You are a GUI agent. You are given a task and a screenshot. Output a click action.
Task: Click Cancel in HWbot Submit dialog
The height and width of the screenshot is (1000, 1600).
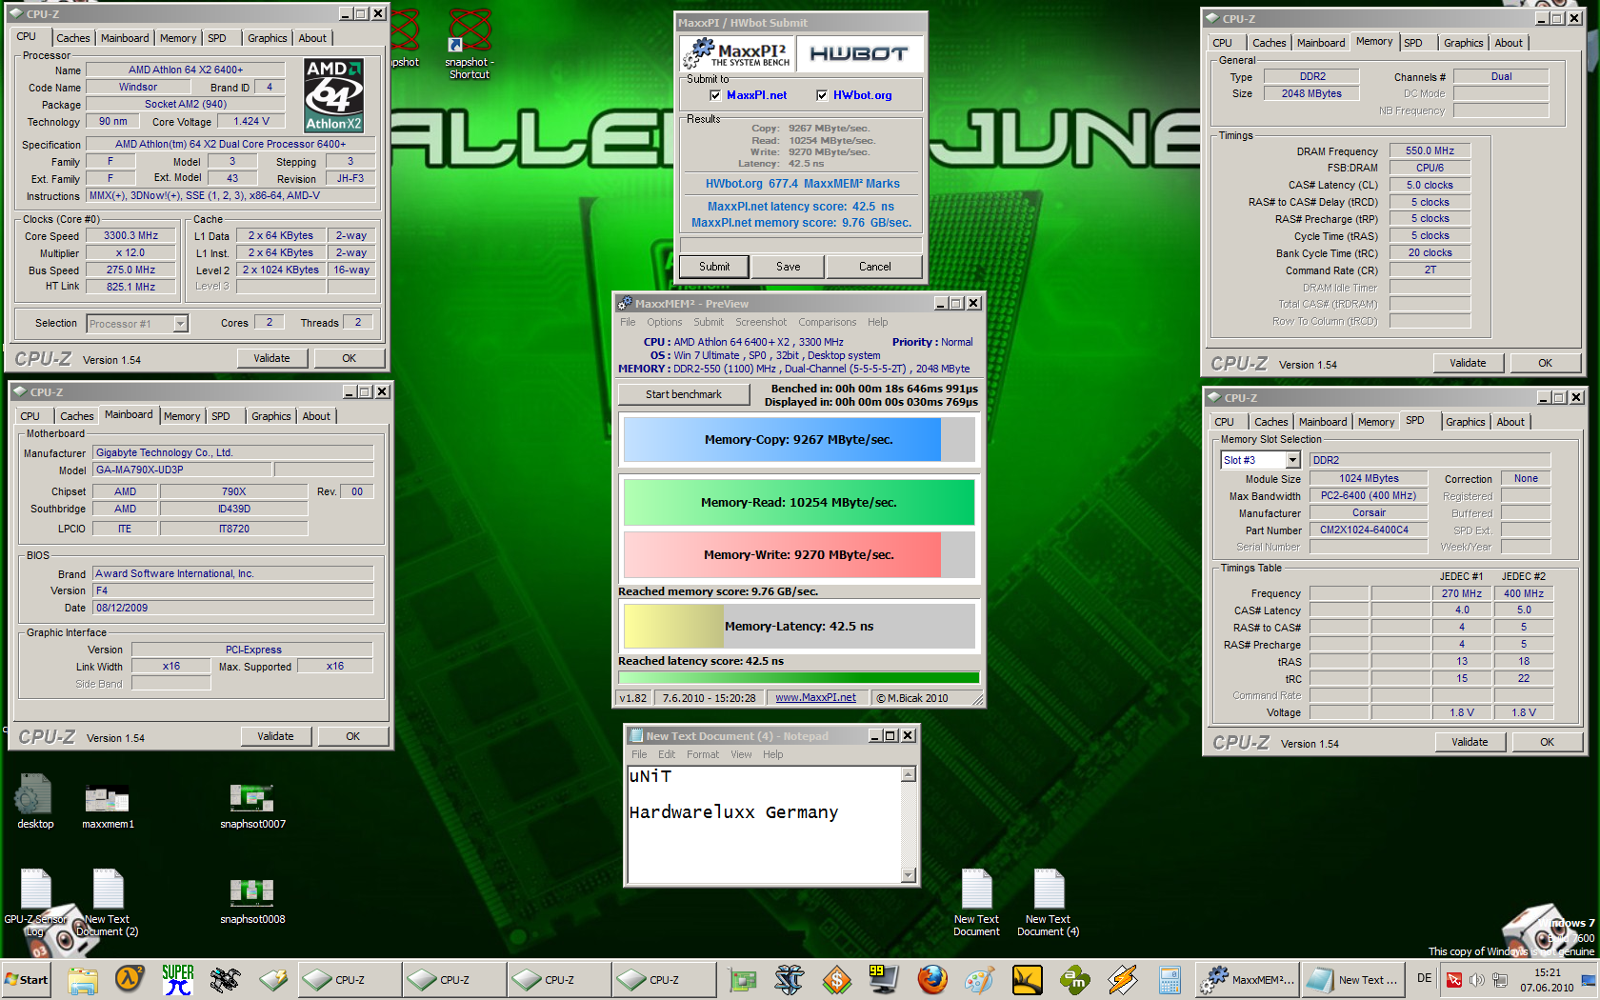[x=875, y=266]
